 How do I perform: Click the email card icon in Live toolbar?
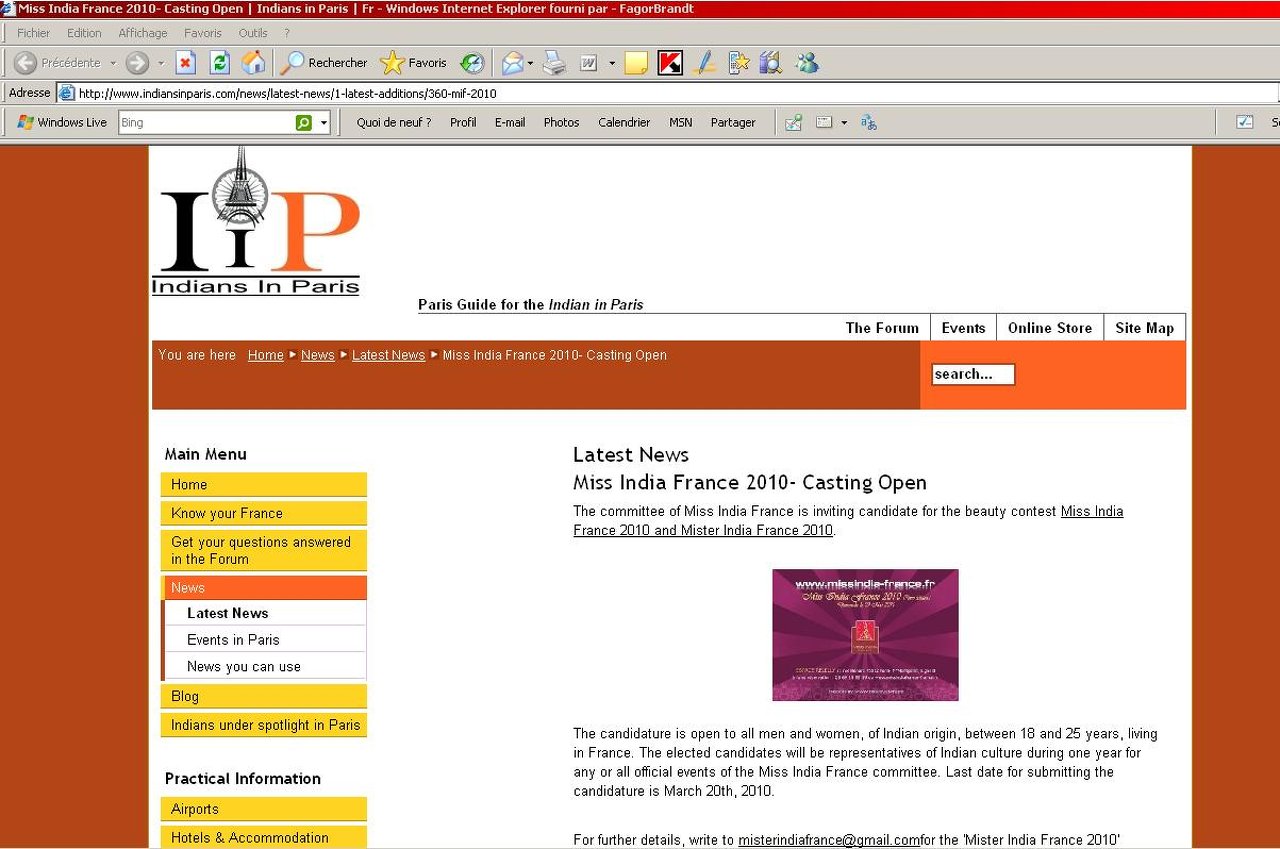(x=824, y=123)
